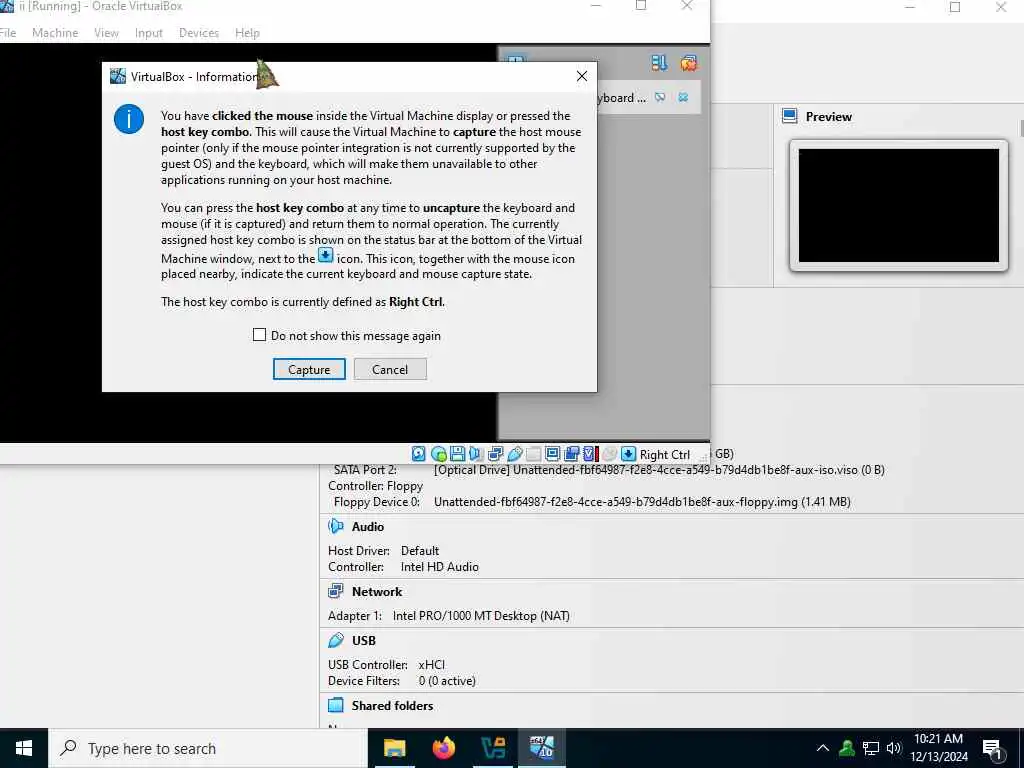Click the audio status icon in status bar
This screenshot has height=768, width=1024.
coord(476,454)
